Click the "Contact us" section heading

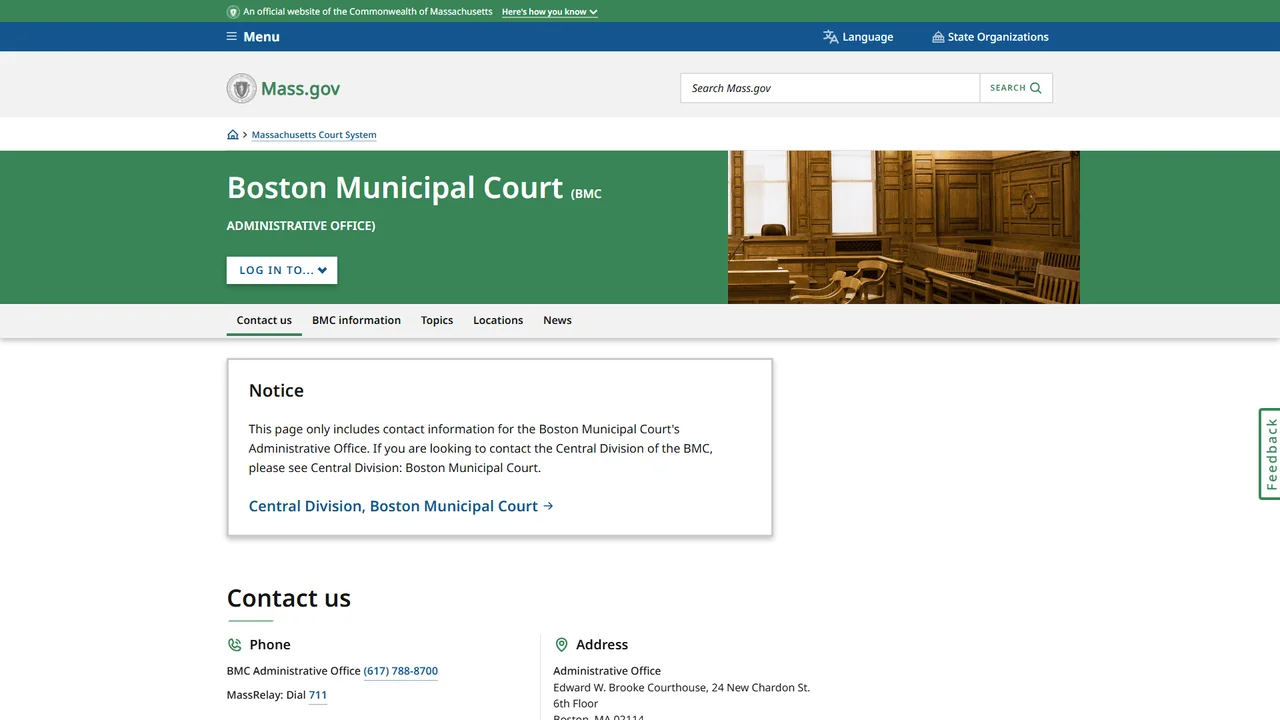(x=289, y=598)
